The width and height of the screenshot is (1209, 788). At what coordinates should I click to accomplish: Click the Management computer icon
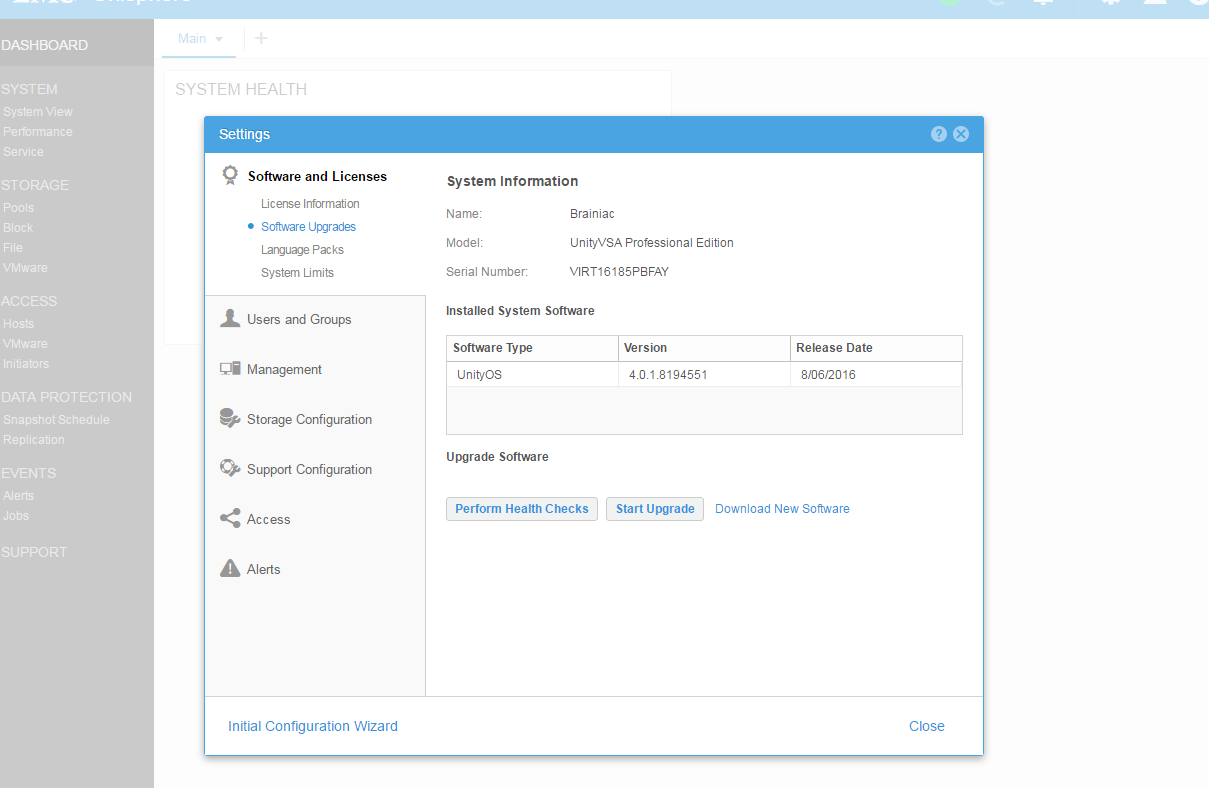pyautogui.click(x=230, y=369)
